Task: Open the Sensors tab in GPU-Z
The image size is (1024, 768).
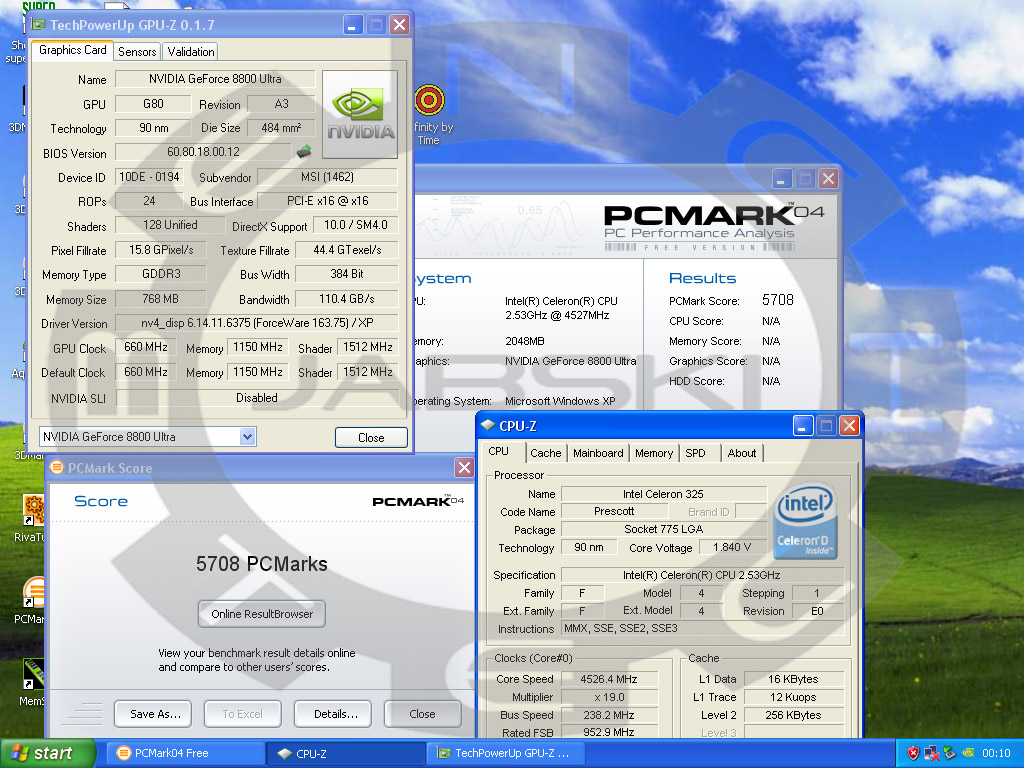Action: (x=137, y=52)
